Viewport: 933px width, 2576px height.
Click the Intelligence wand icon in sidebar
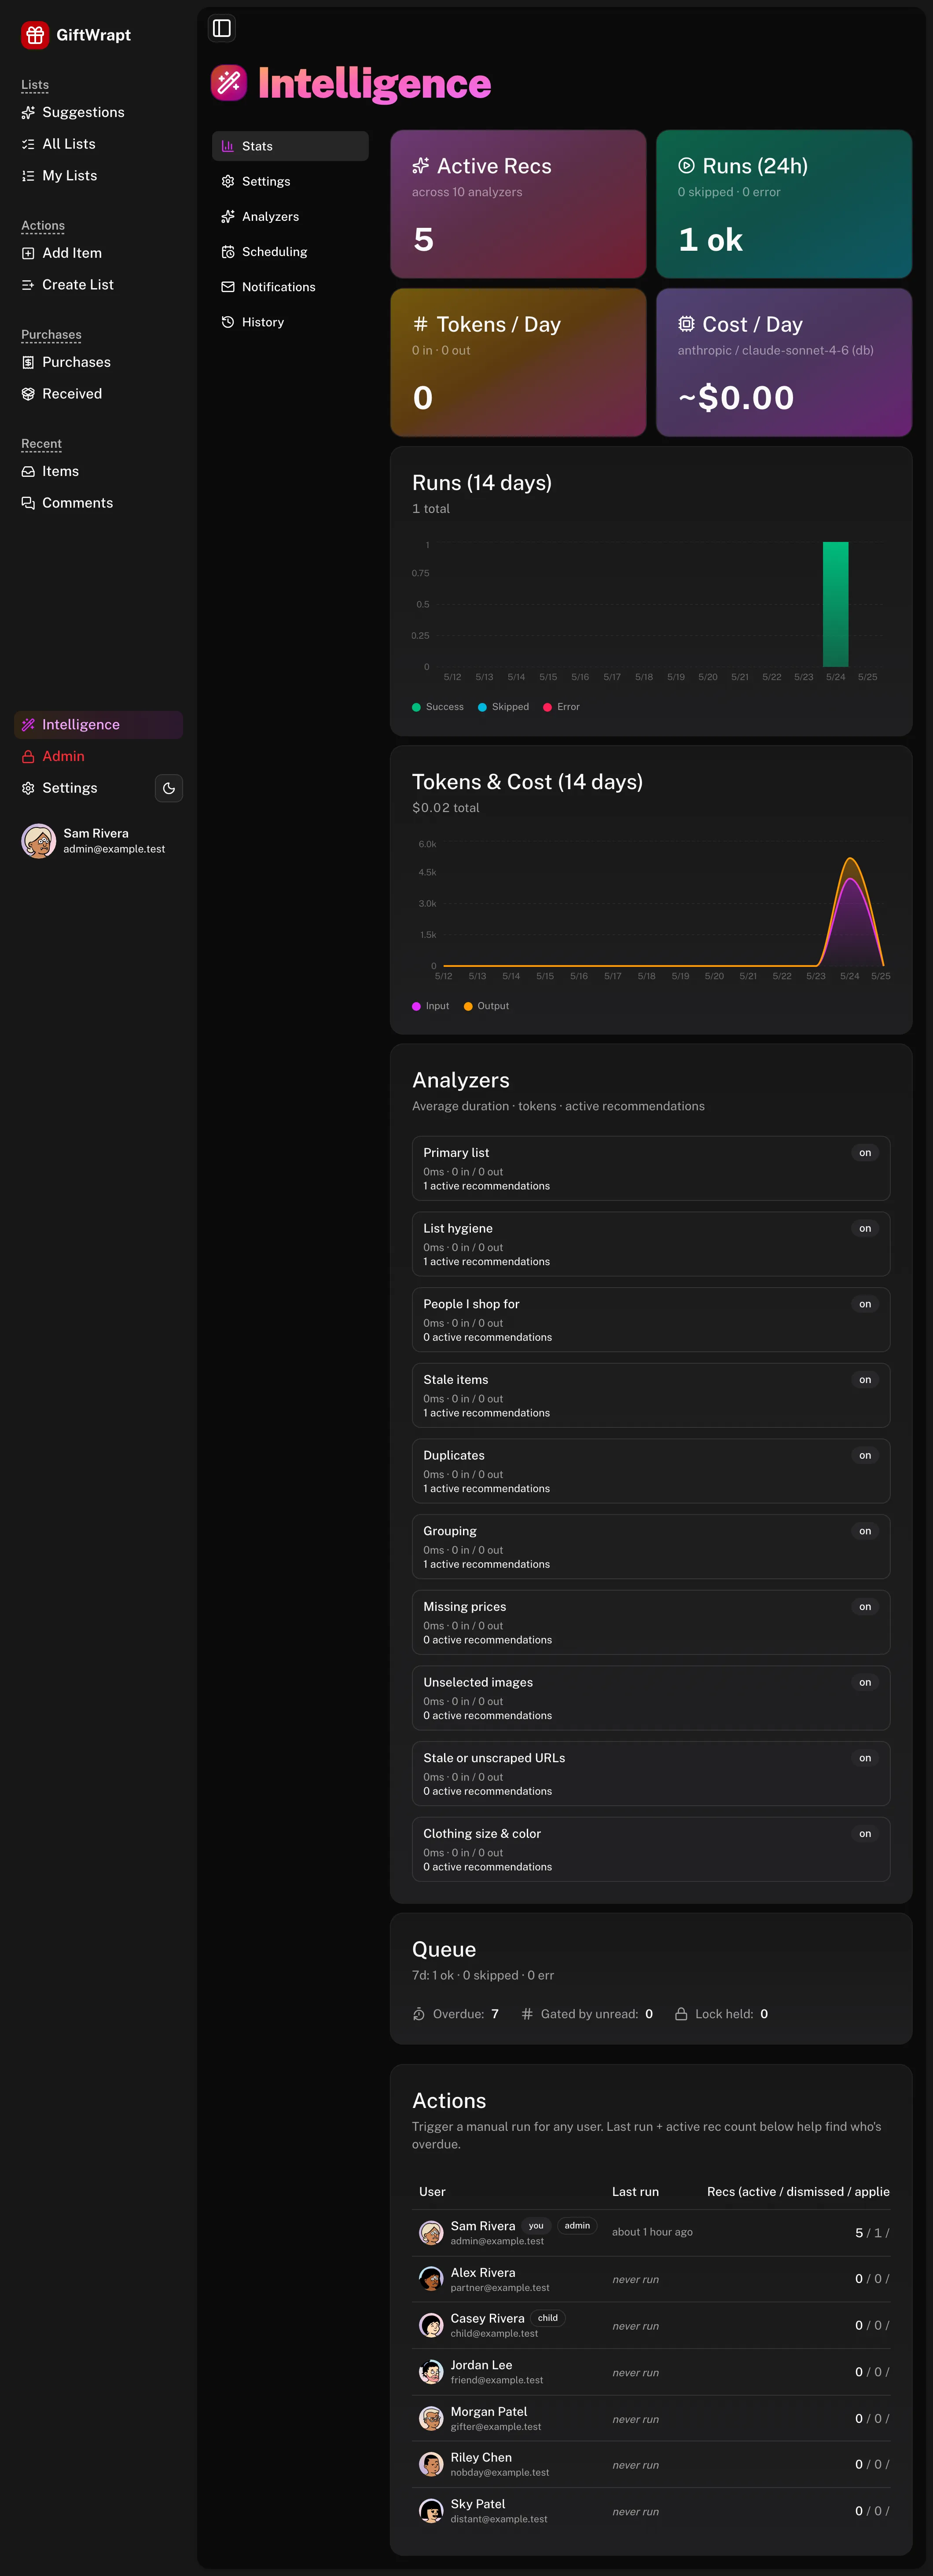click(x=28, y=725)
